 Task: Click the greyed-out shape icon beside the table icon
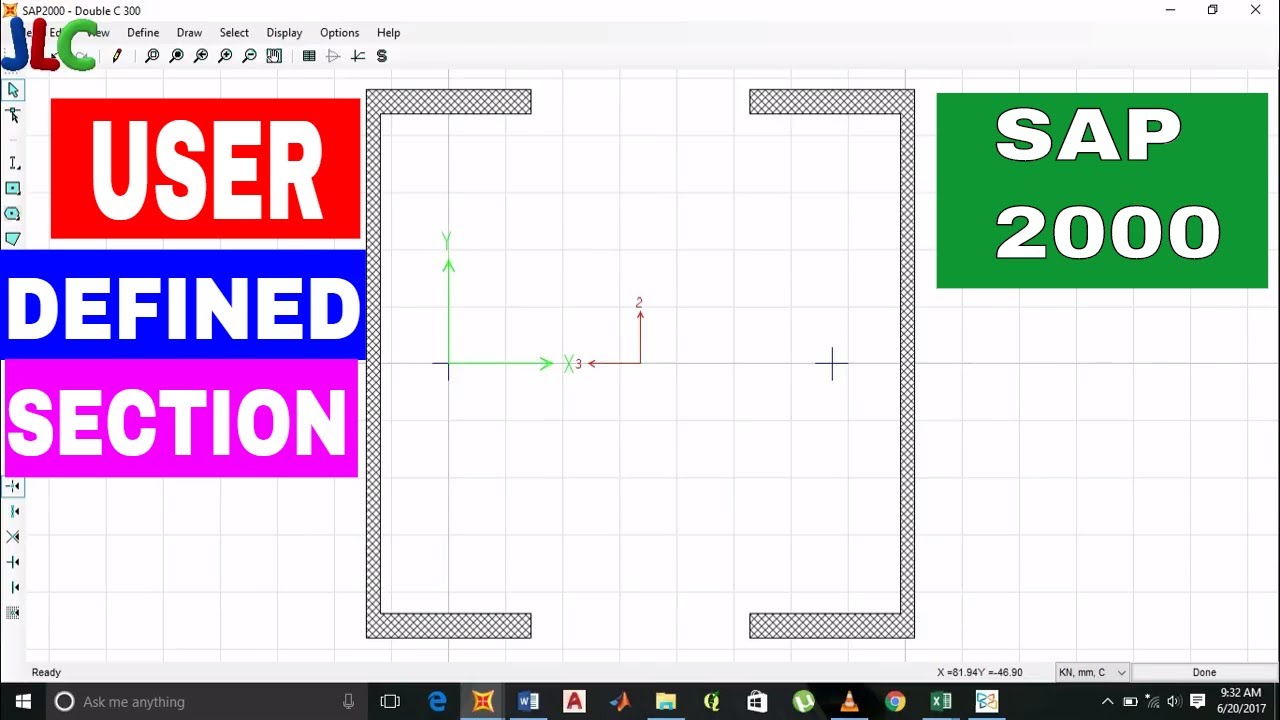coord(334,56)
